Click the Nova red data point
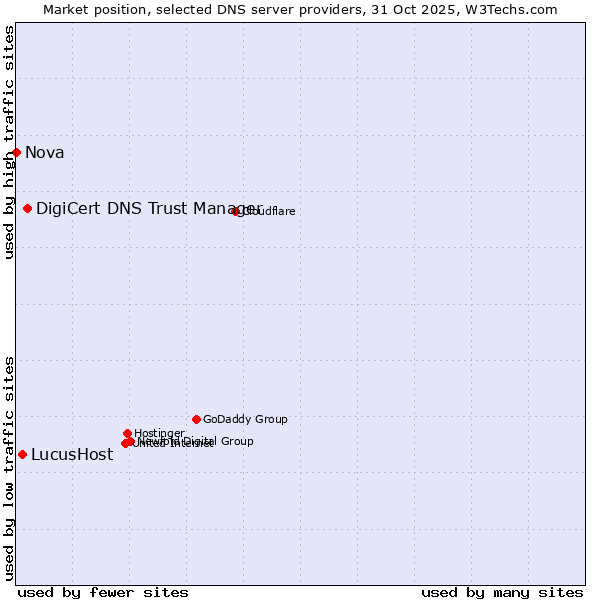The width and height of the screenshot is (600, 600). [x=17, y=152]
